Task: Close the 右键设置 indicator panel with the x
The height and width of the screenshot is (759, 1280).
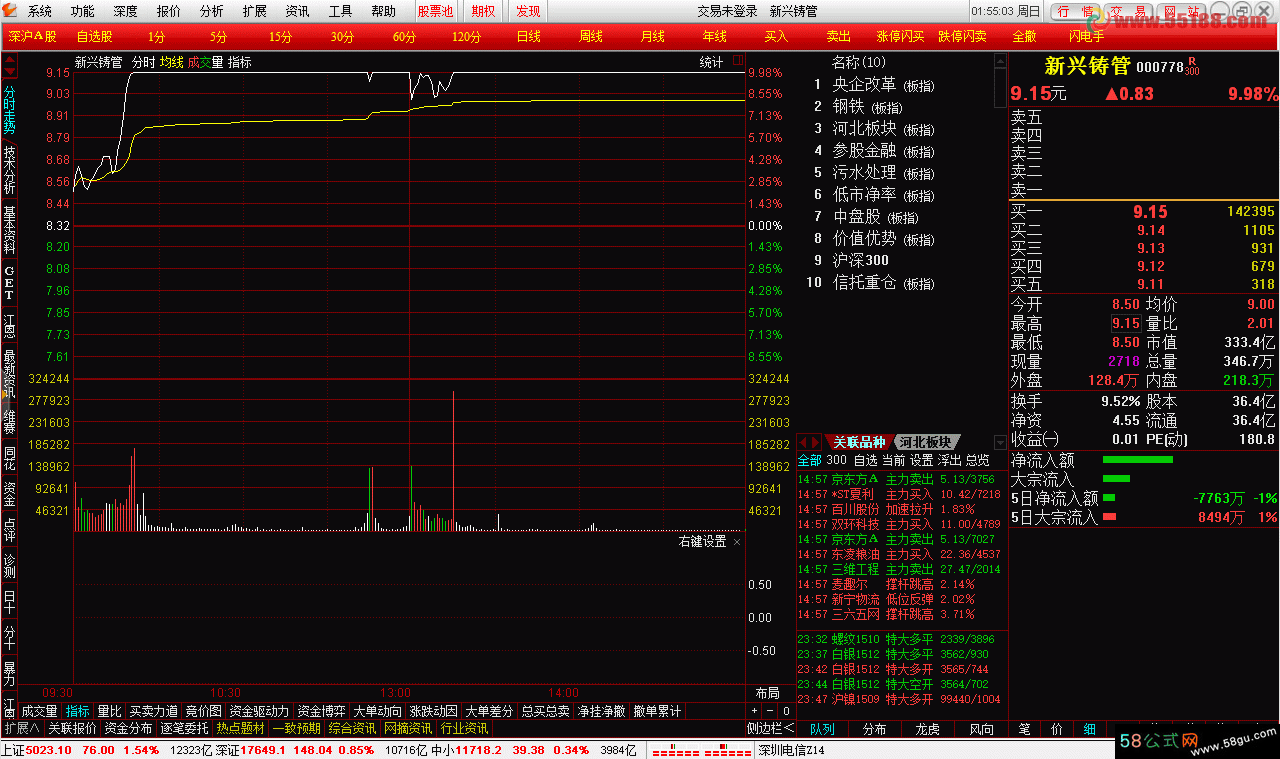Action: [x=737, y=542]
